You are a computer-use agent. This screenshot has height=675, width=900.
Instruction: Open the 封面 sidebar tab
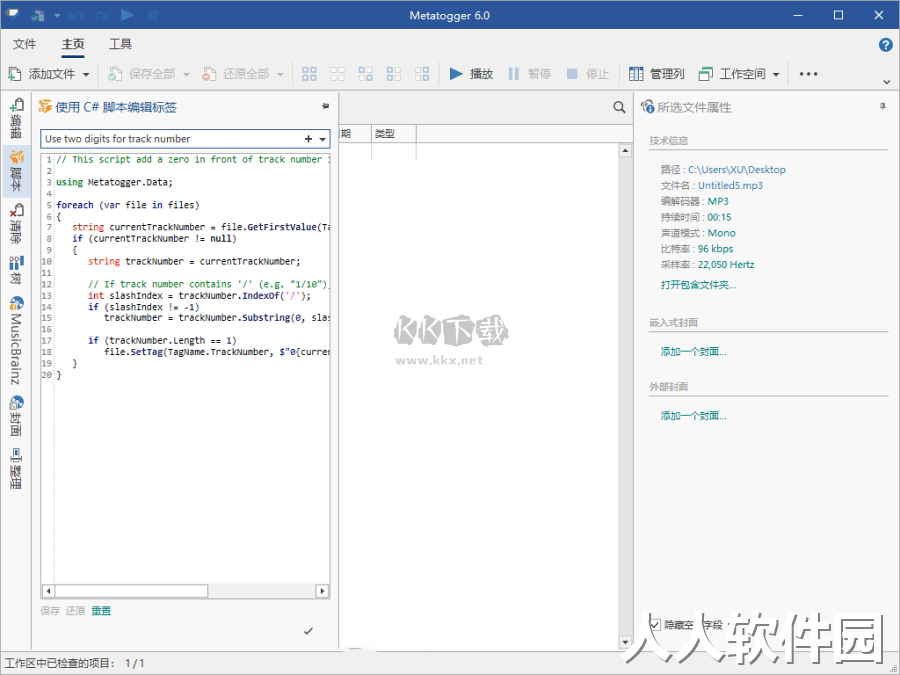click(x=16, y=416)
